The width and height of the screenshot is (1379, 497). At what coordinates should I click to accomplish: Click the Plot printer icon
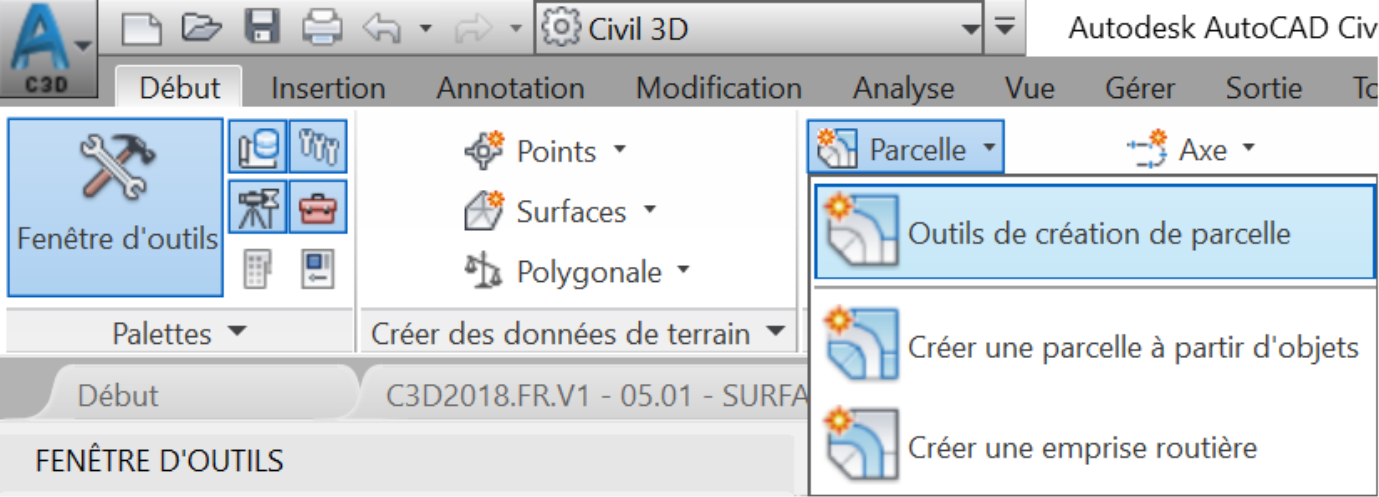click(322, 29)
